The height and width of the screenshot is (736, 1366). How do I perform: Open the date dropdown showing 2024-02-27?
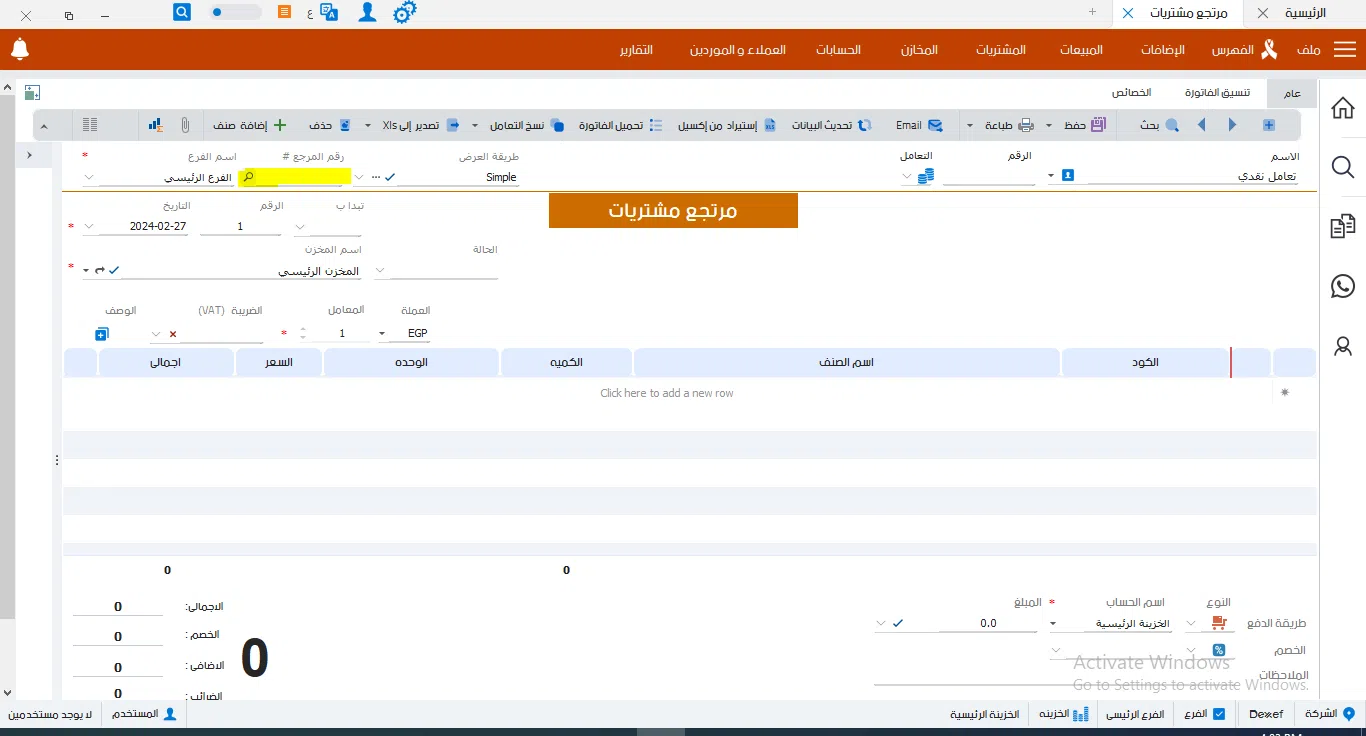(89, 227)
